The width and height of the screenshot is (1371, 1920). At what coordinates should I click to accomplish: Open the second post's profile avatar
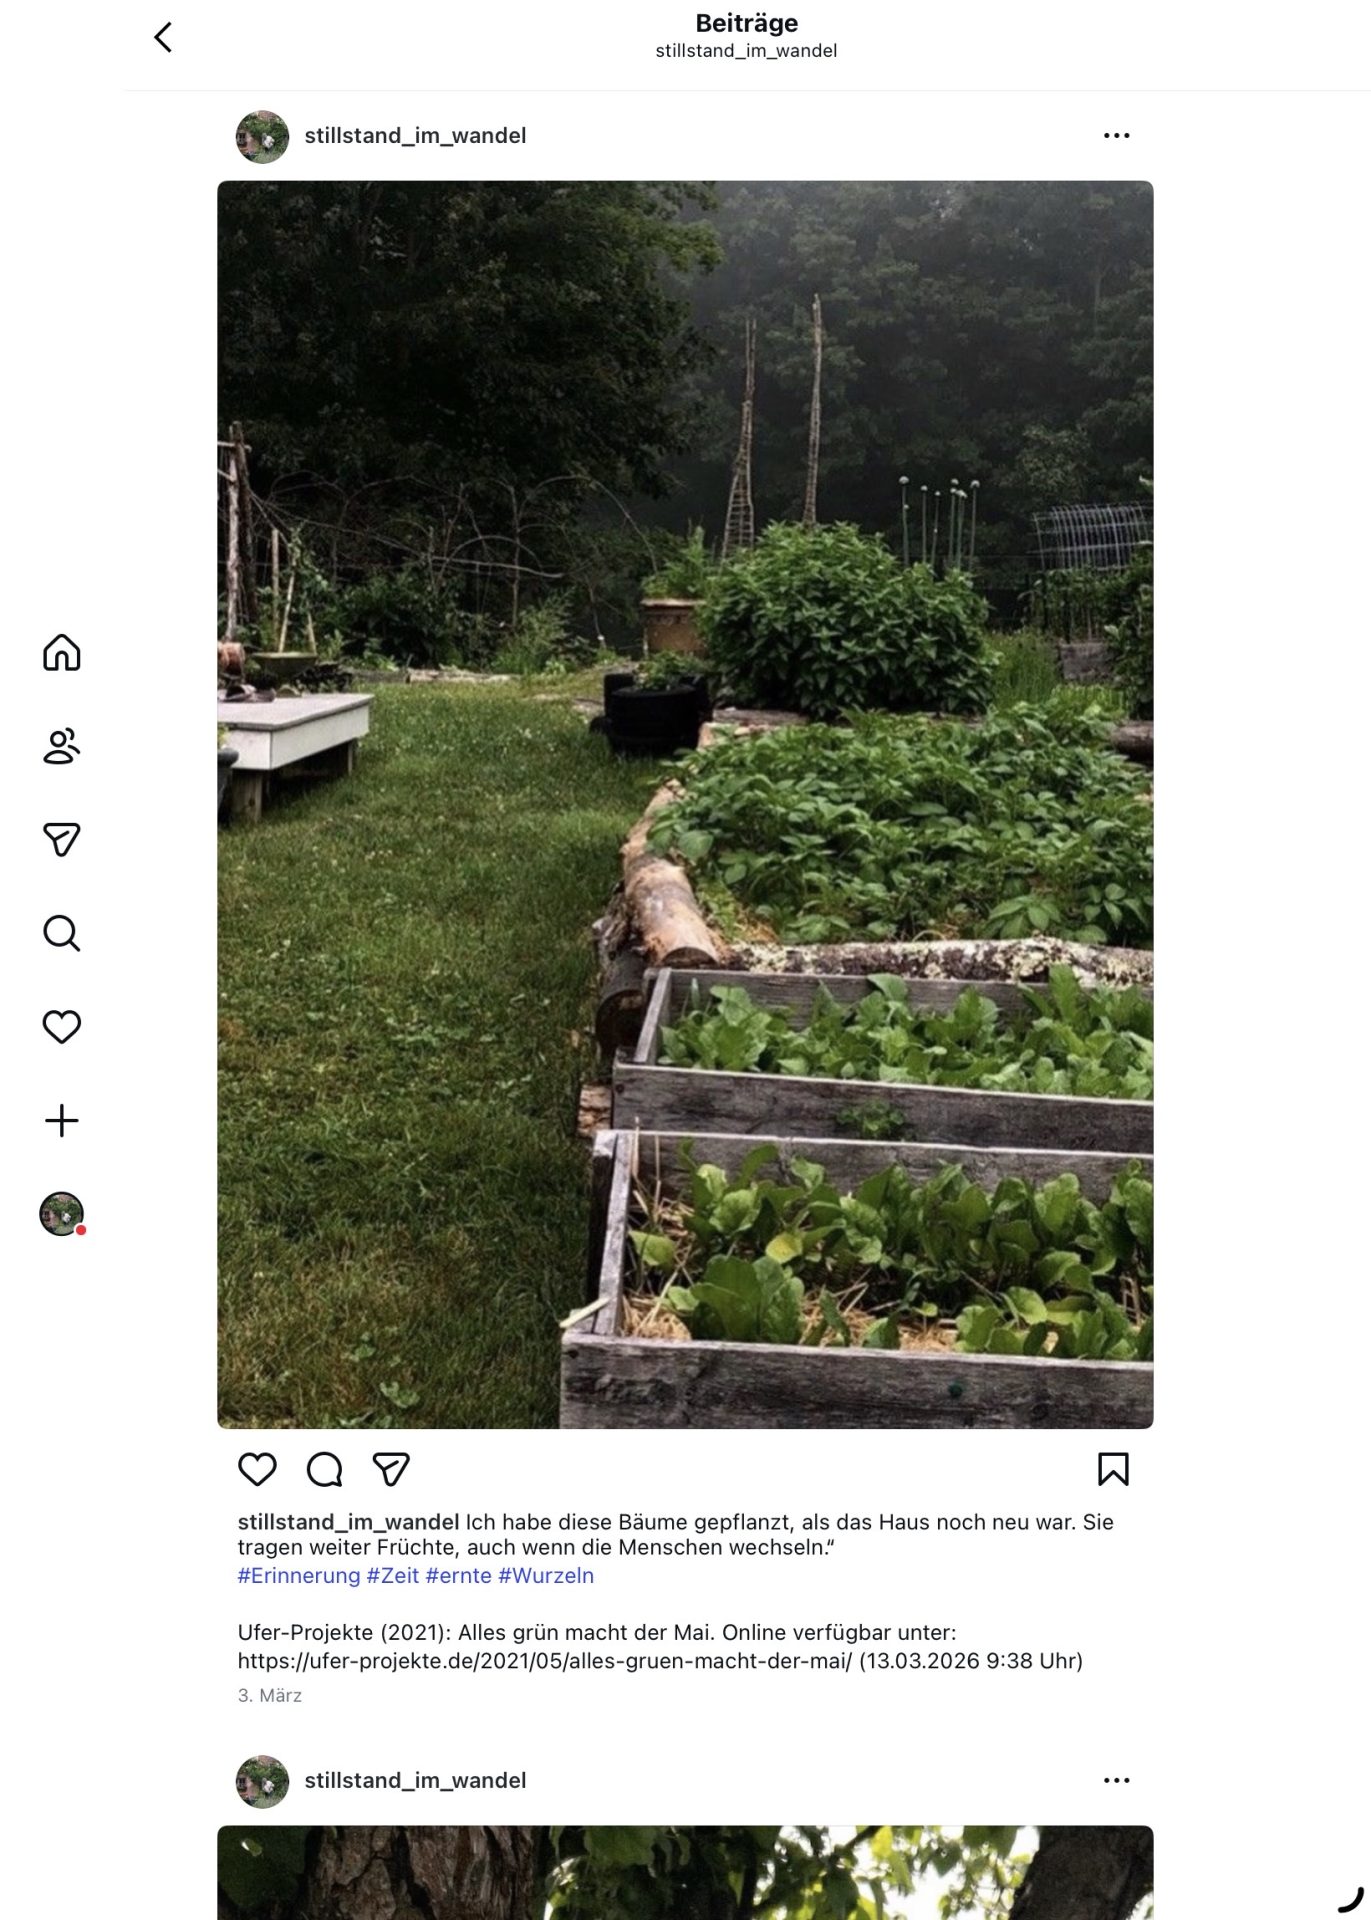click(x=262, y=1781)
